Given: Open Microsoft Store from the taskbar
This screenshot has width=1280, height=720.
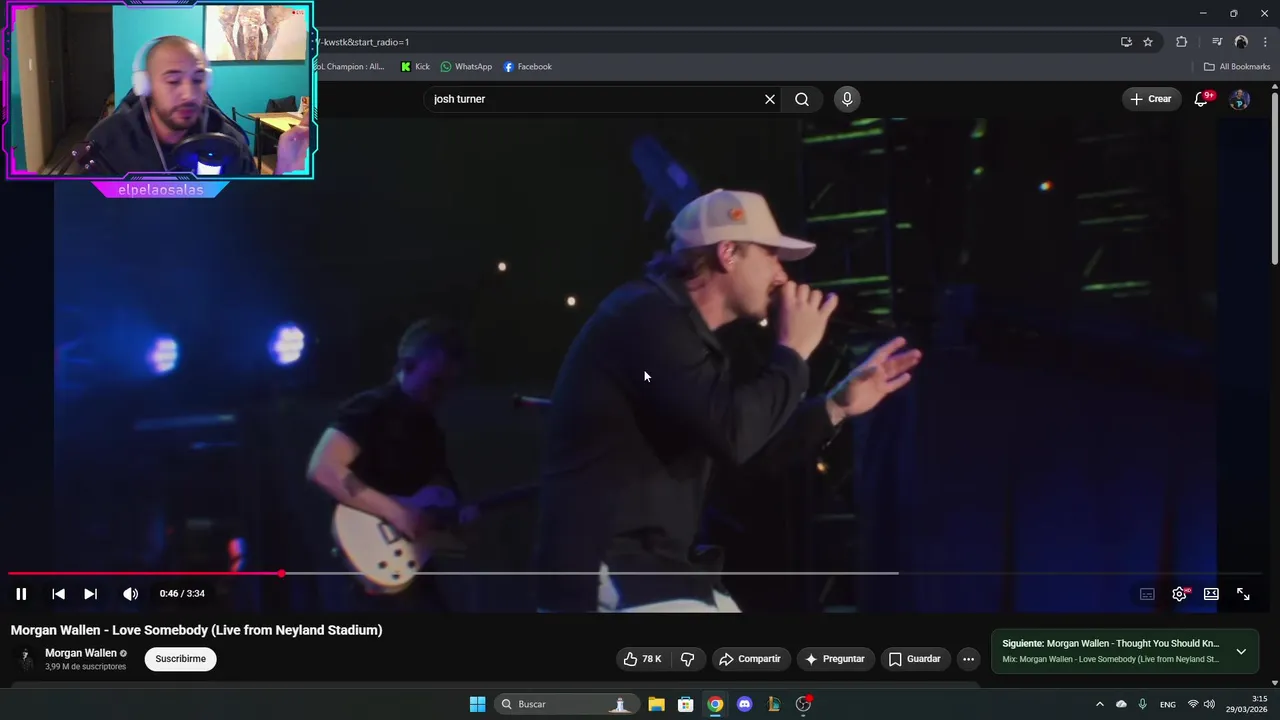Looking at the screenshot, I should 686,704.
